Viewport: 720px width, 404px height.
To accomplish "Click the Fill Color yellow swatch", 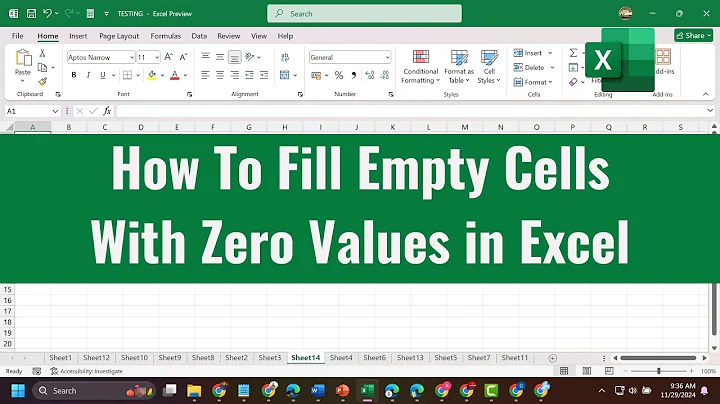I will (x=152, y=75).
